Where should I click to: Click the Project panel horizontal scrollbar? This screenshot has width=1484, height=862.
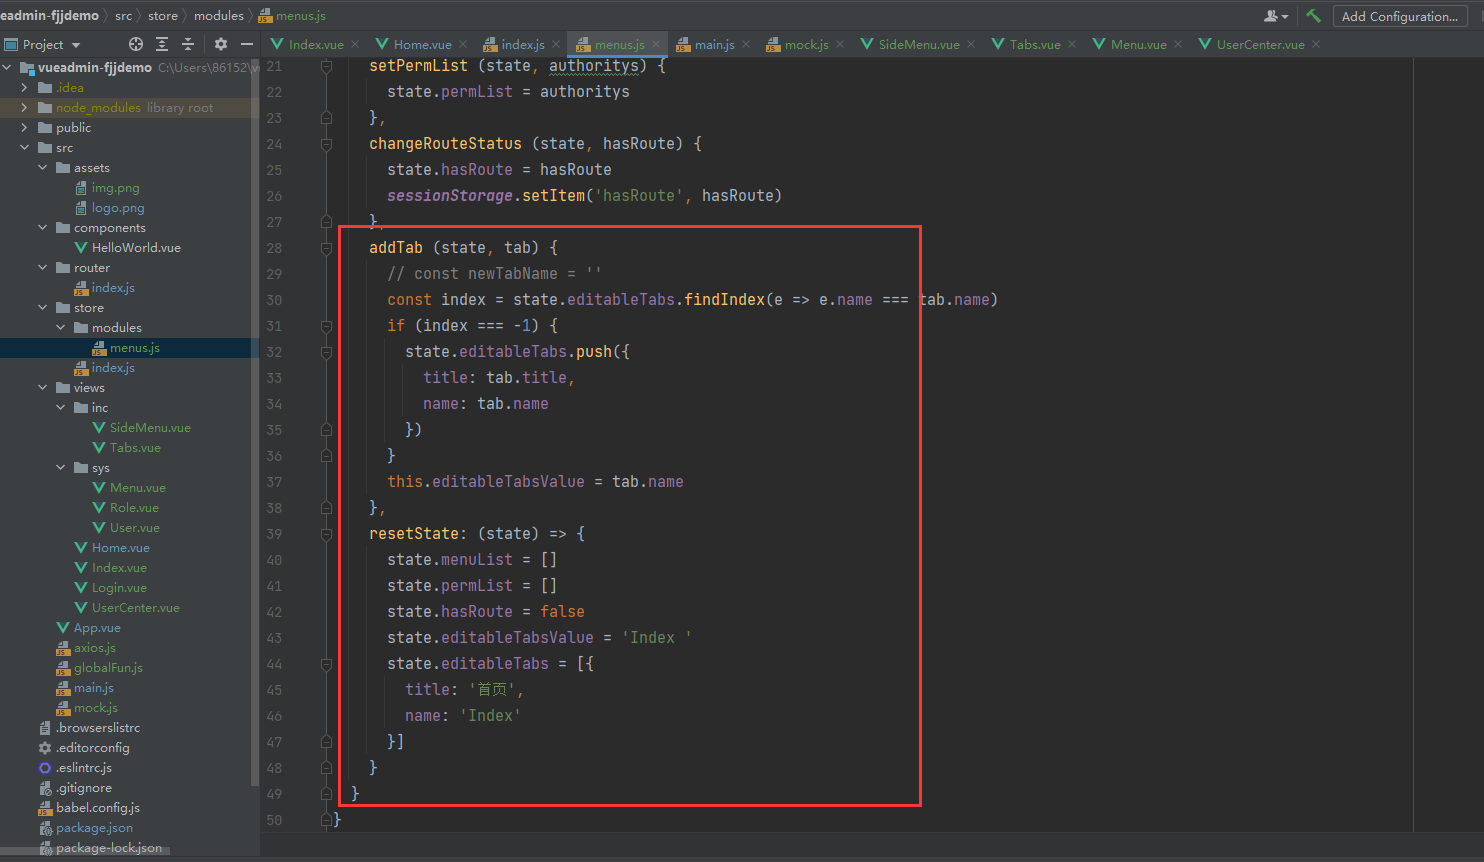[x=86, y=851]
